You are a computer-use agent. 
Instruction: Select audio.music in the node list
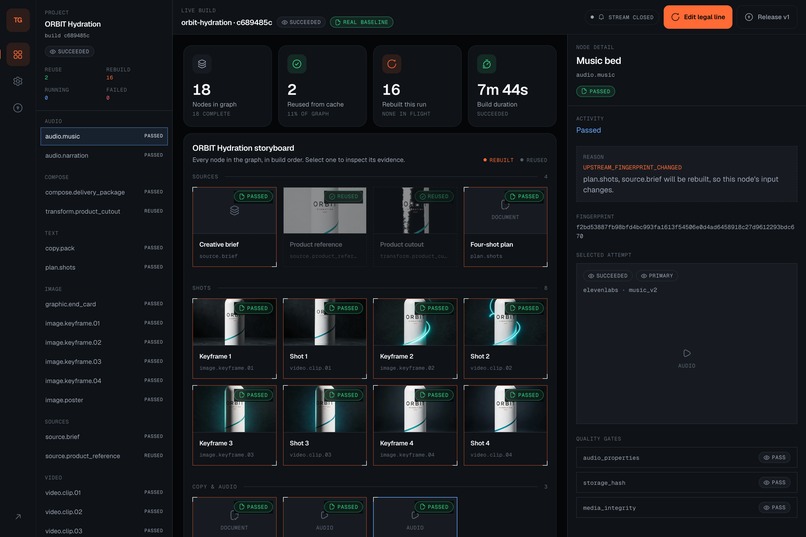(x=104, y=136)
